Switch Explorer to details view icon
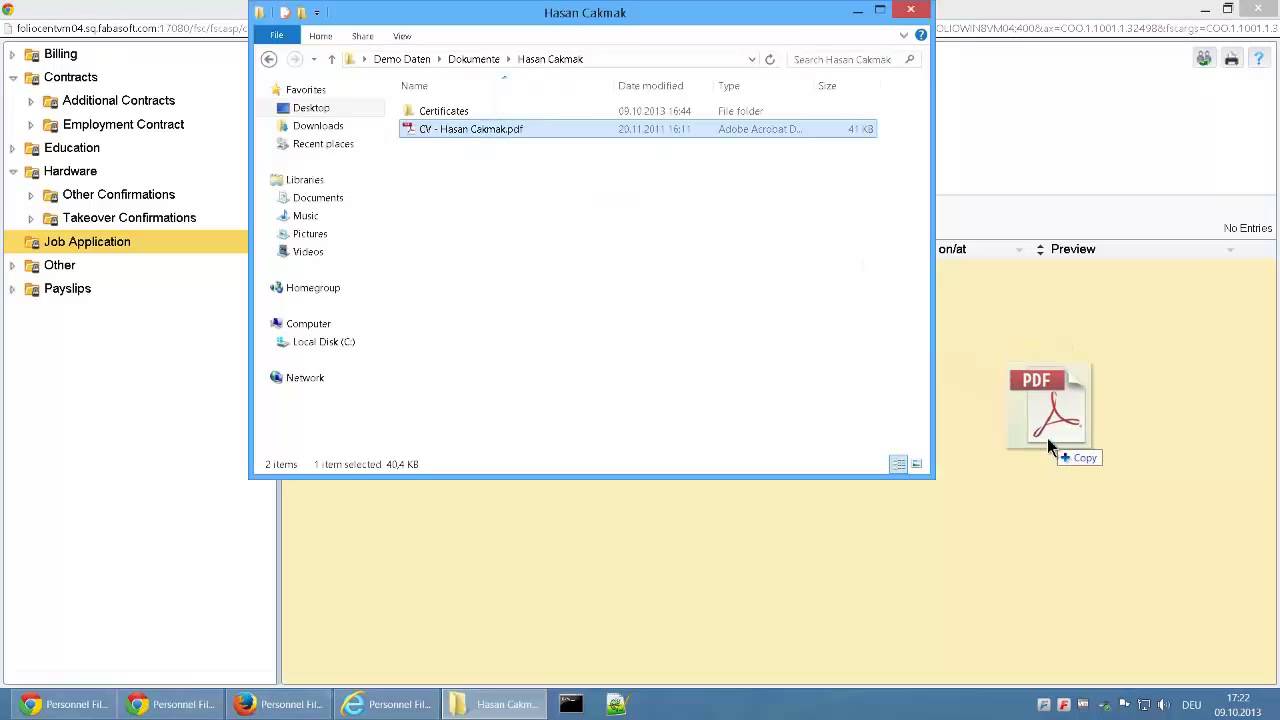The image size is (1280, 720). coord(898,464)
